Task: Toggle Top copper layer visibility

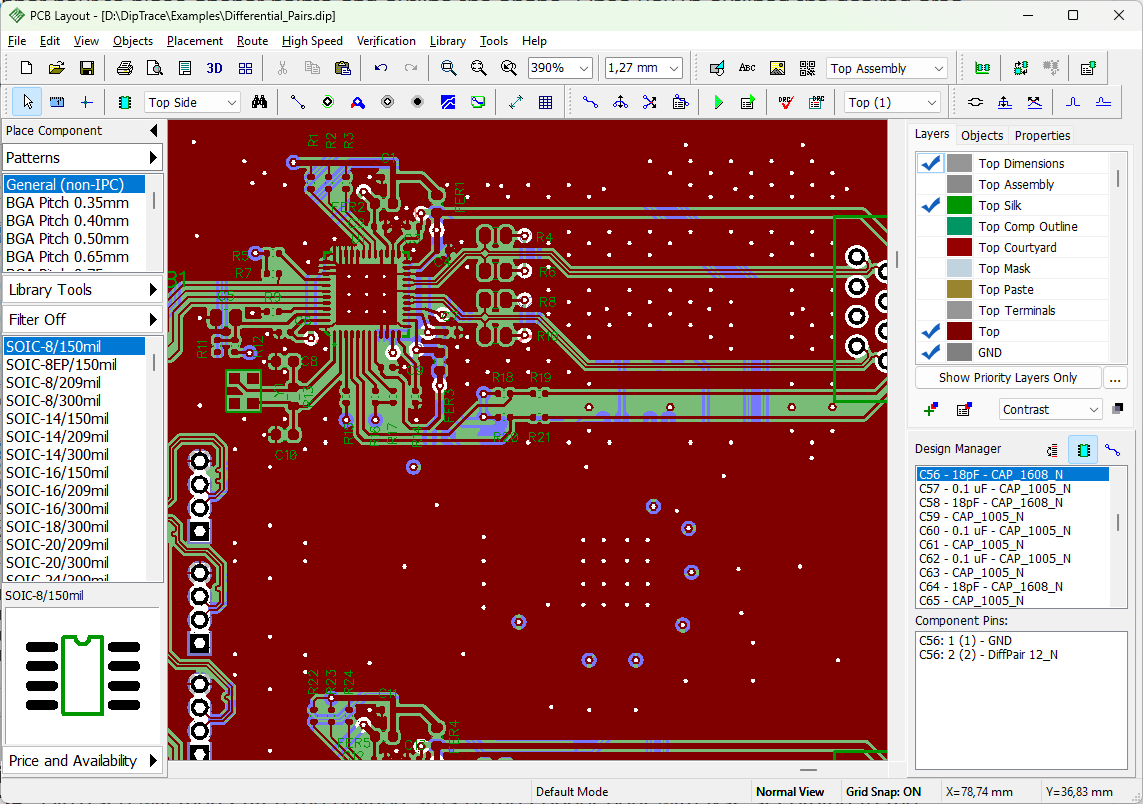Action: [930, 332]
